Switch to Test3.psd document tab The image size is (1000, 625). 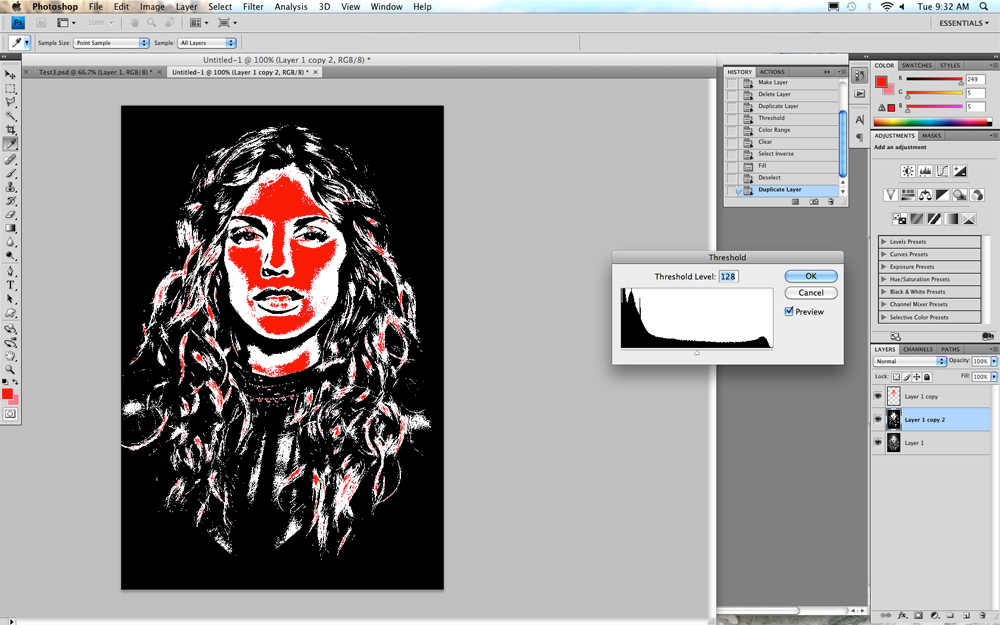(x=95, y=72)
